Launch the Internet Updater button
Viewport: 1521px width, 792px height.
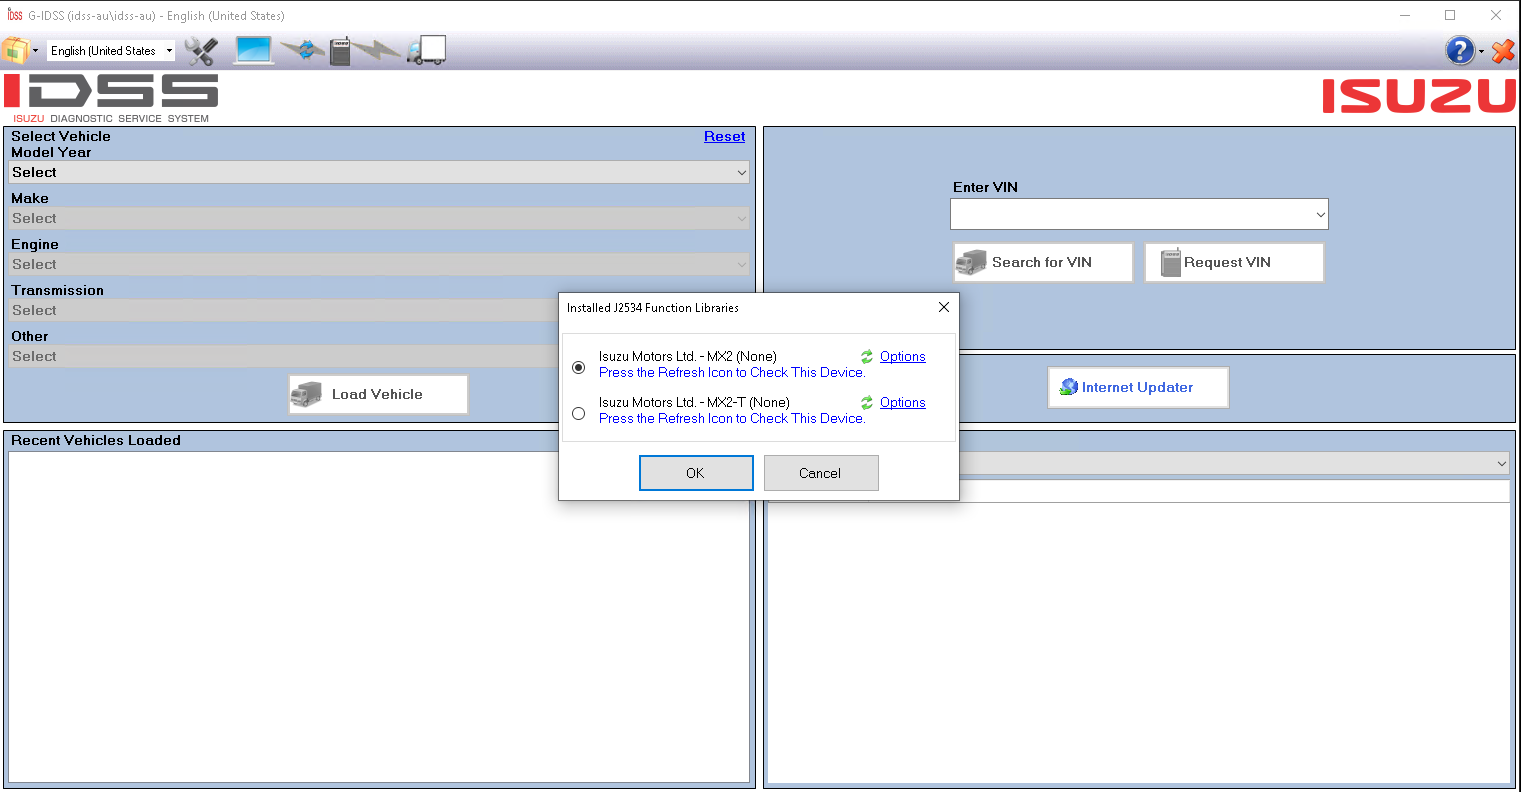pos(1138,387)
